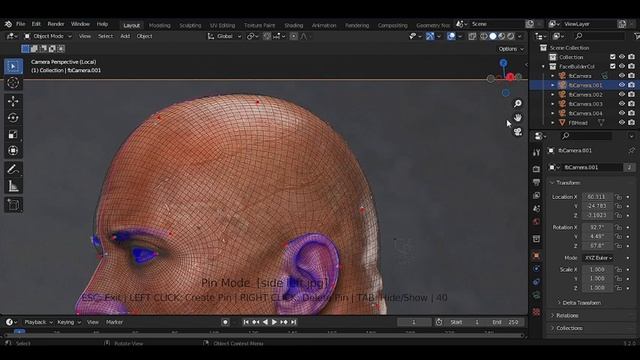Open the Scene properties tab
This screenshot has height=360, width=640.
pos(536,209)
